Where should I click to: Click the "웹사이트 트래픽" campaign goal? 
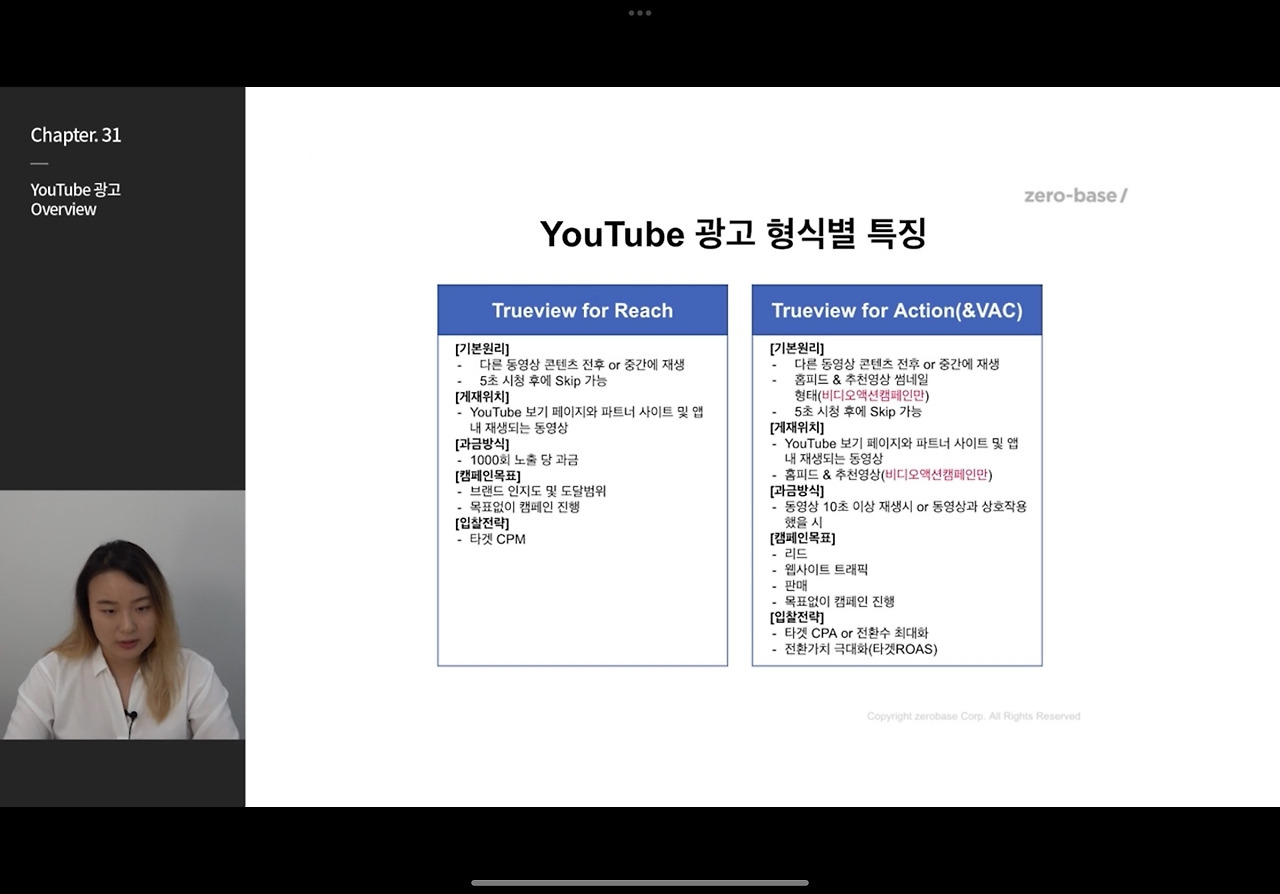pyautogui.click(x=826, y=570)
